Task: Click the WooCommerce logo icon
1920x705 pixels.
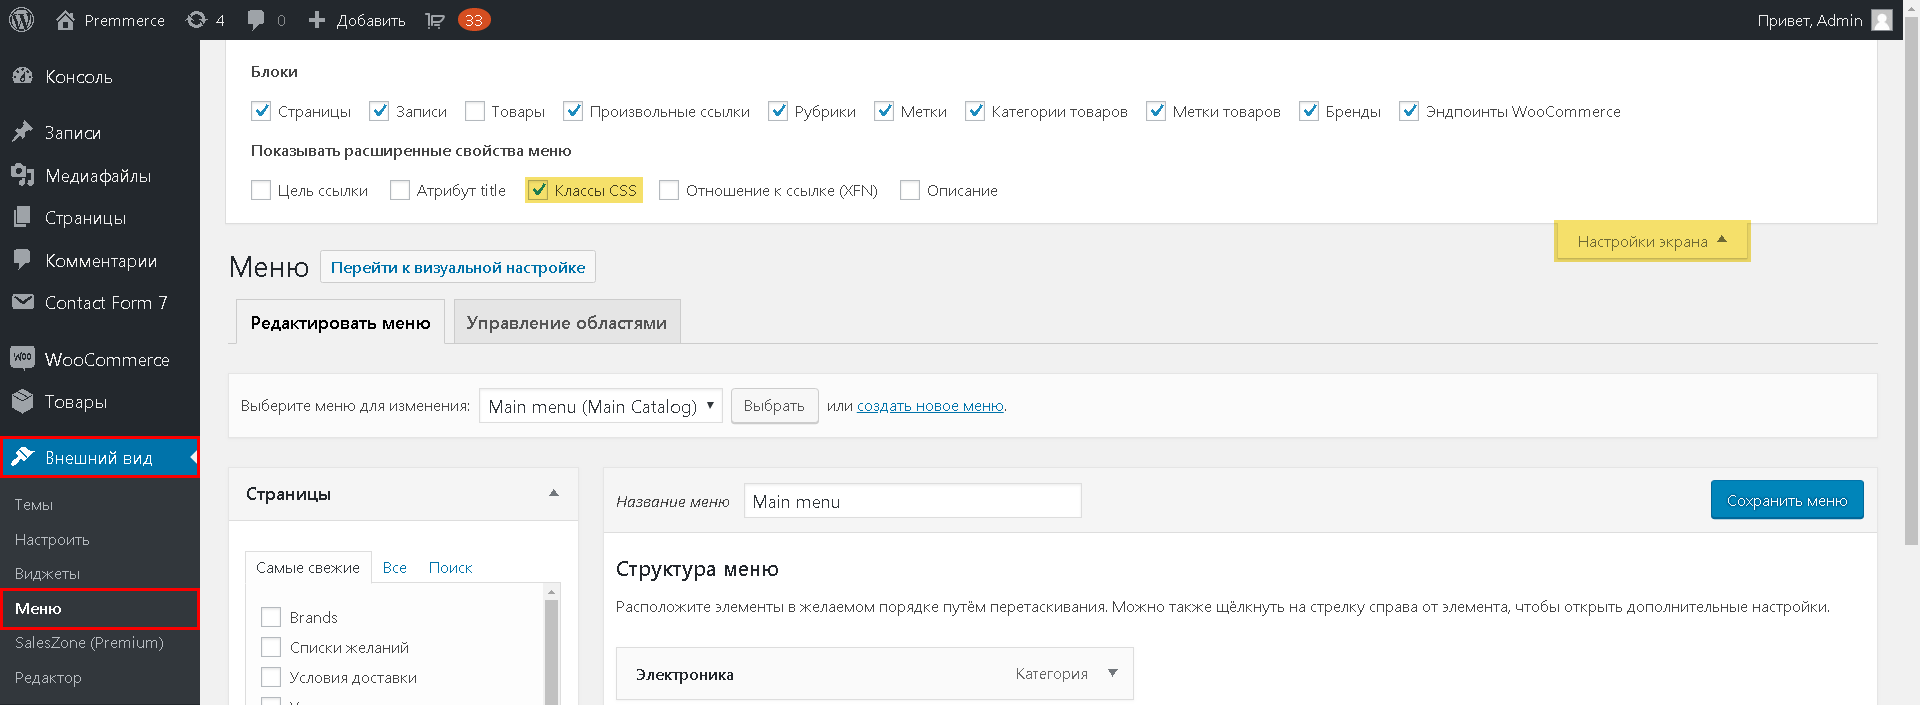Action: (x=22, y=358)
